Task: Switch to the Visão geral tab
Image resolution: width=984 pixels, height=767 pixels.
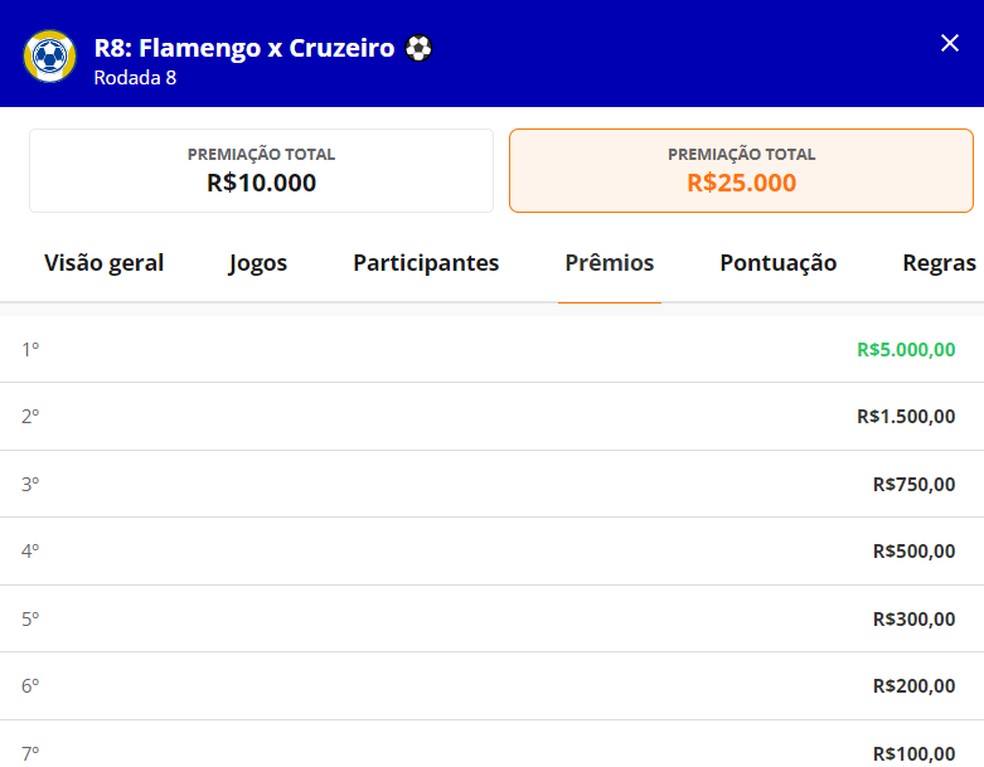Action: tap(104, 263)
